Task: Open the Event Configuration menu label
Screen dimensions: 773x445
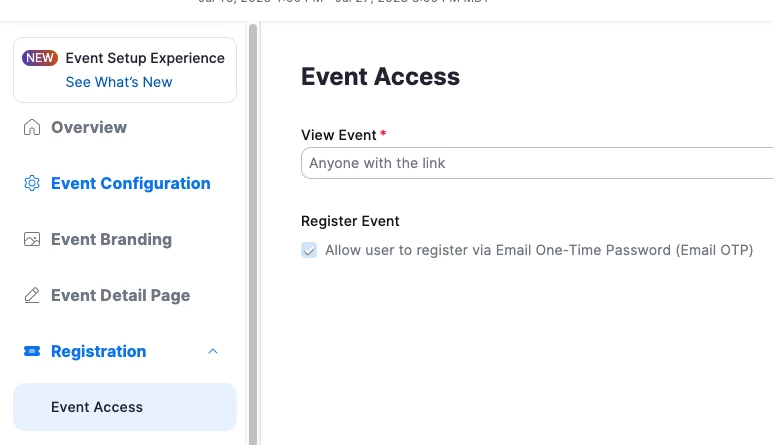Action: [x=130, y=184]
